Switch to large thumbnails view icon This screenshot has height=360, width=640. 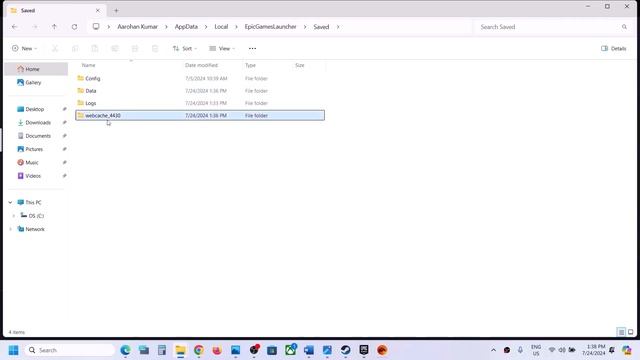click(x=631, y=332)
